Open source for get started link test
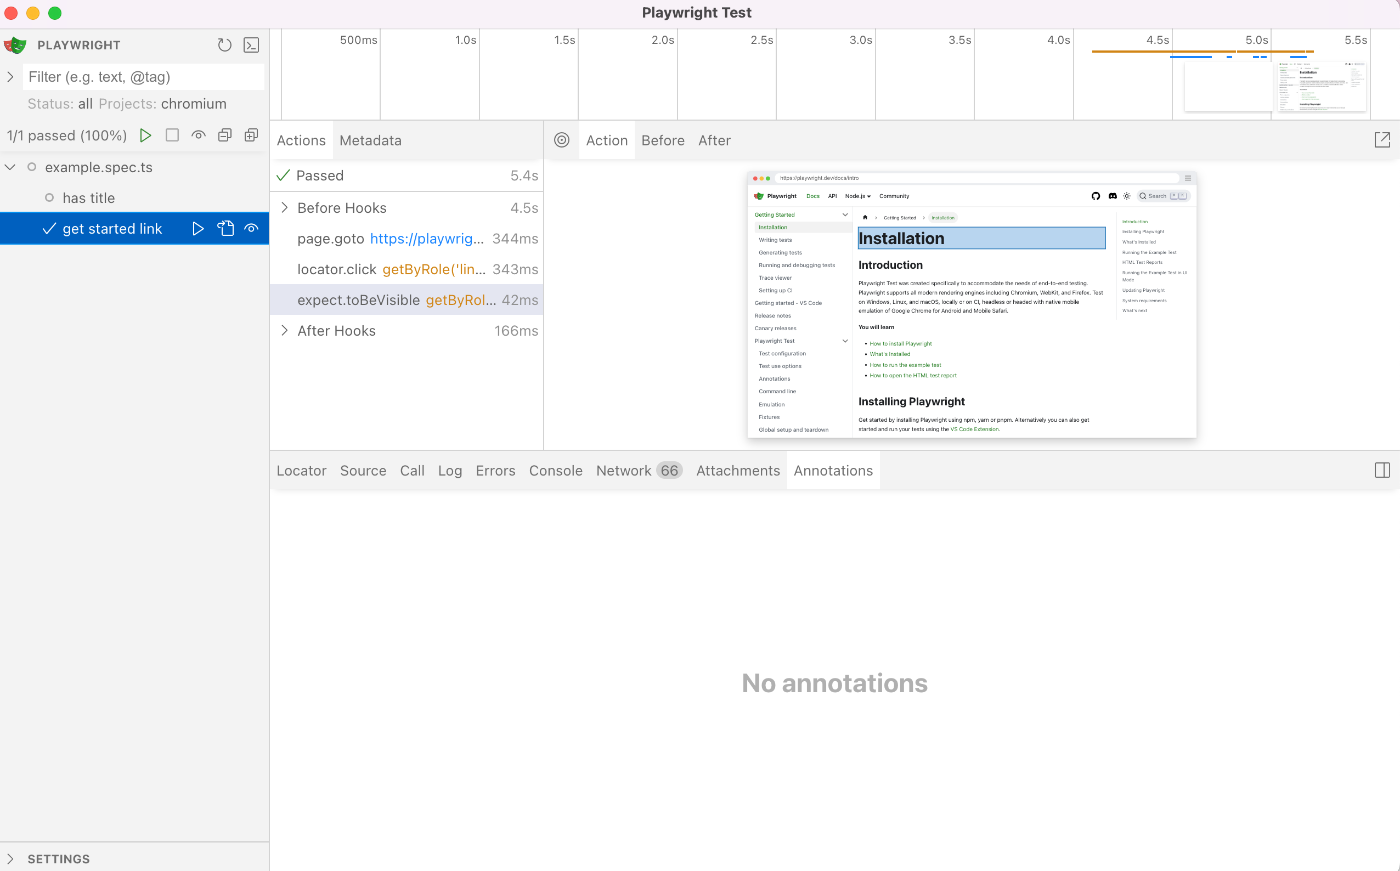 pyautogui.click(x=226, y=229)
